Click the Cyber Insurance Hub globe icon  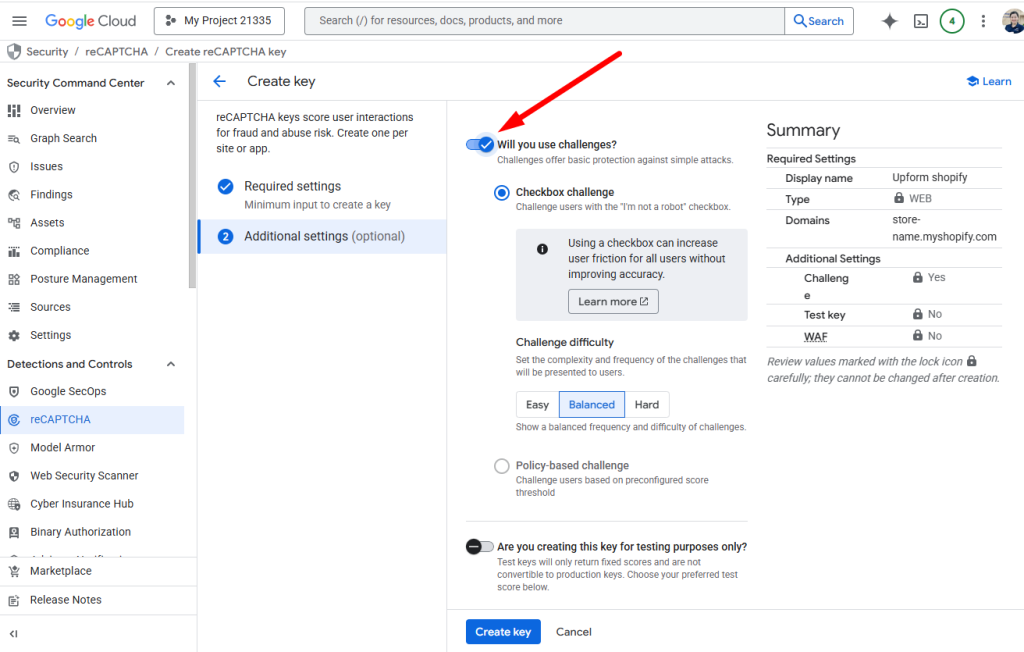pos(14,504)
